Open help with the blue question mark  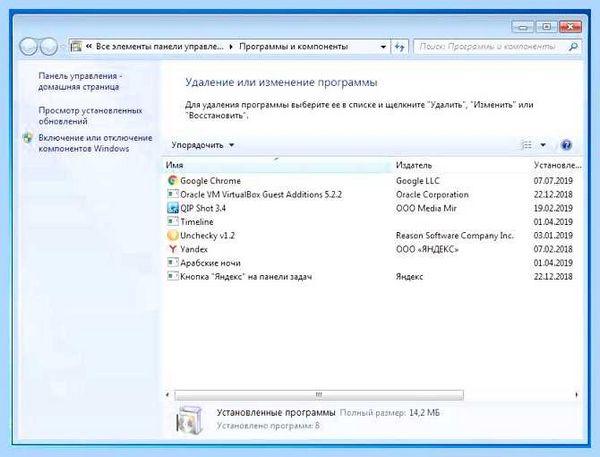tap(566, 145)
